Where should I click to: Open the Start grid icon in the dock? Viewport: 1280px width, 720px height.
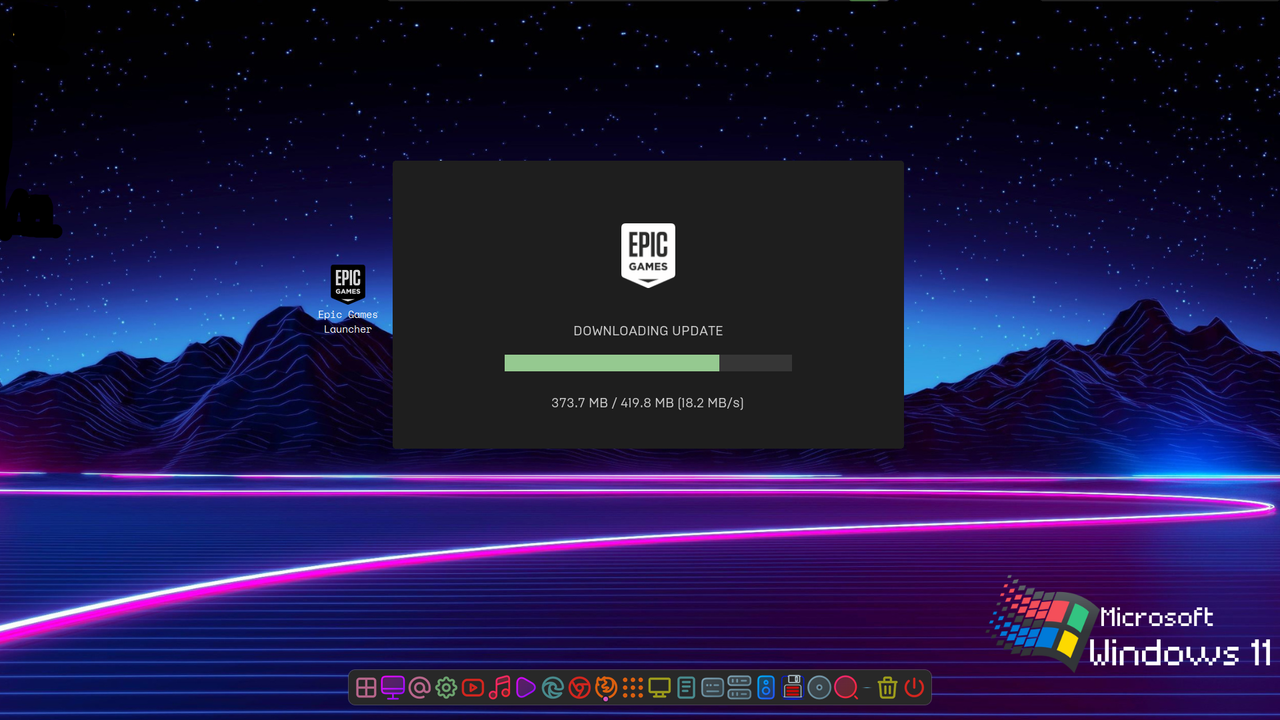(366, 688)
